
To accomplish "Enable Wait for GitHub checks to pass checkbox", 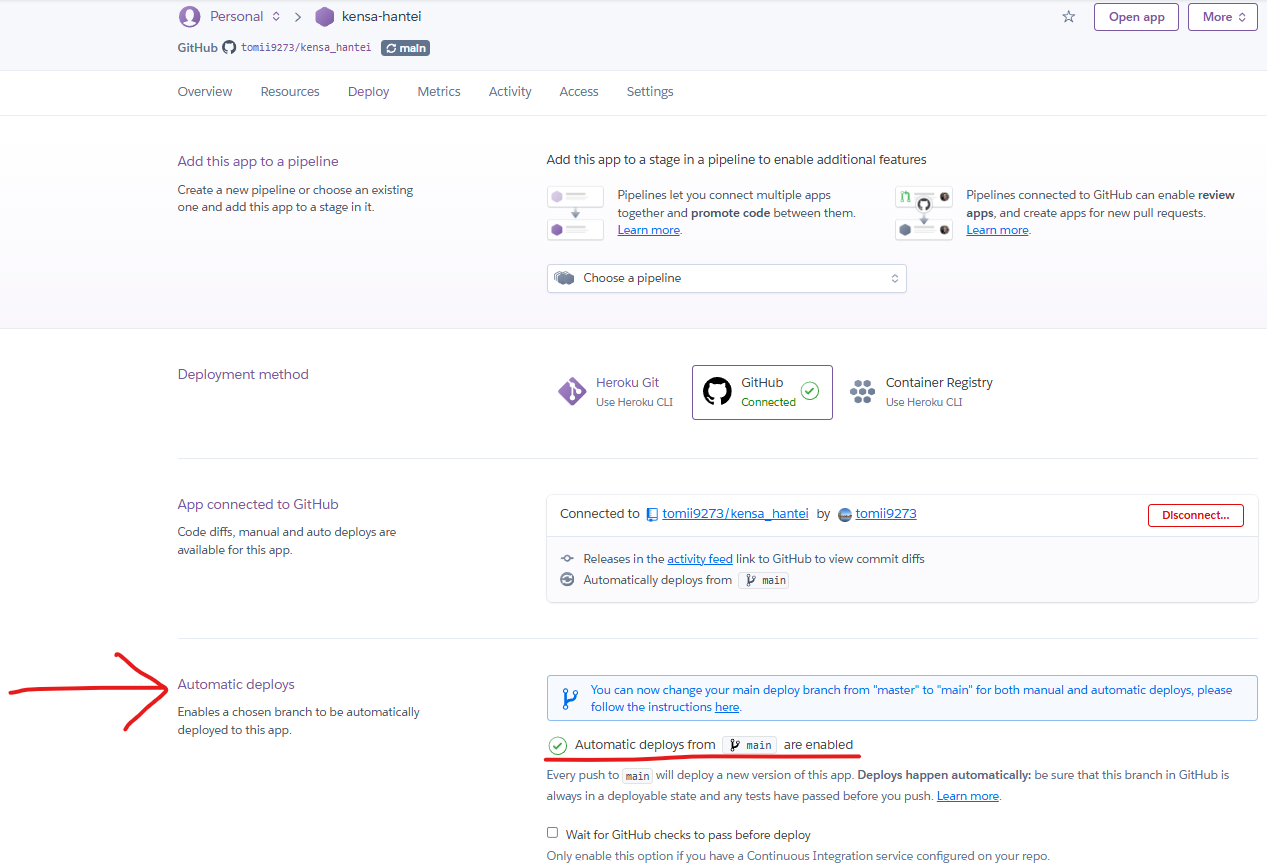I will click(552, 833).
